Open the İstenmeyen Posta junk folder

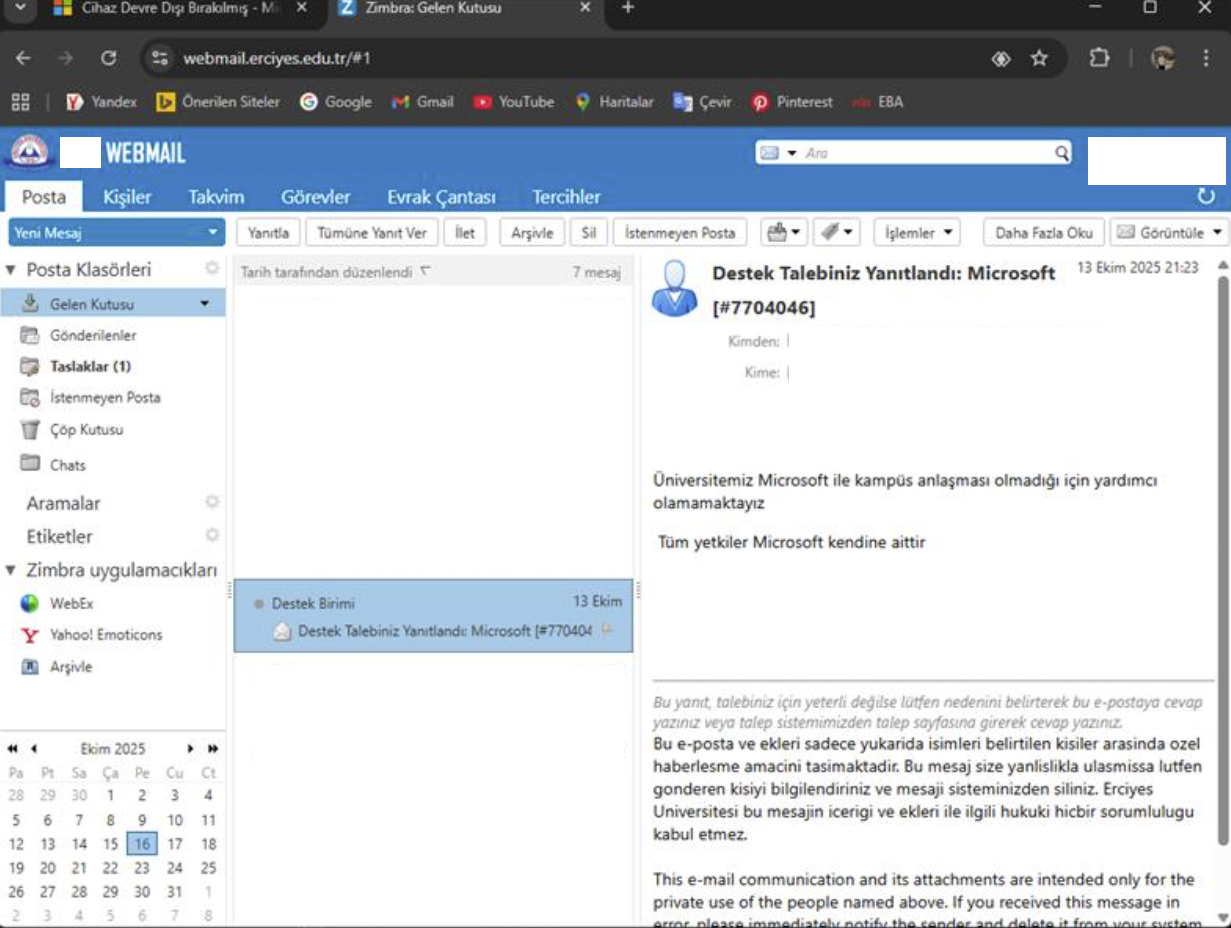[x=104, y=397]
